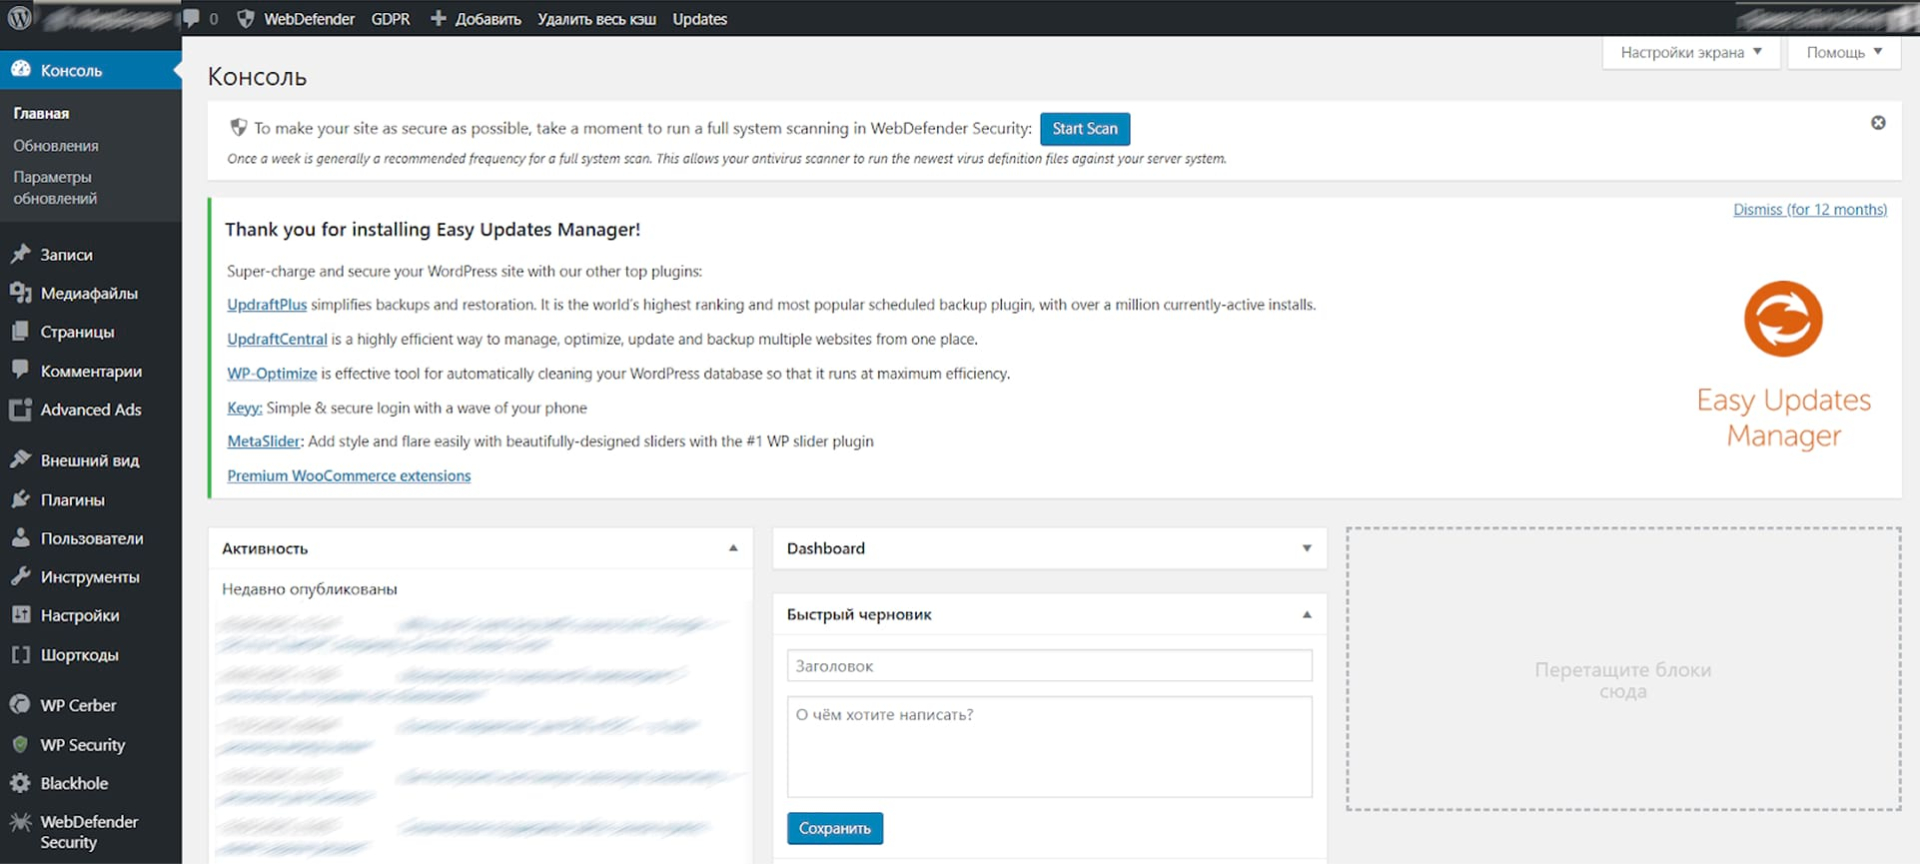Click the Медиафайлы media icon

(x=20, y=292)
